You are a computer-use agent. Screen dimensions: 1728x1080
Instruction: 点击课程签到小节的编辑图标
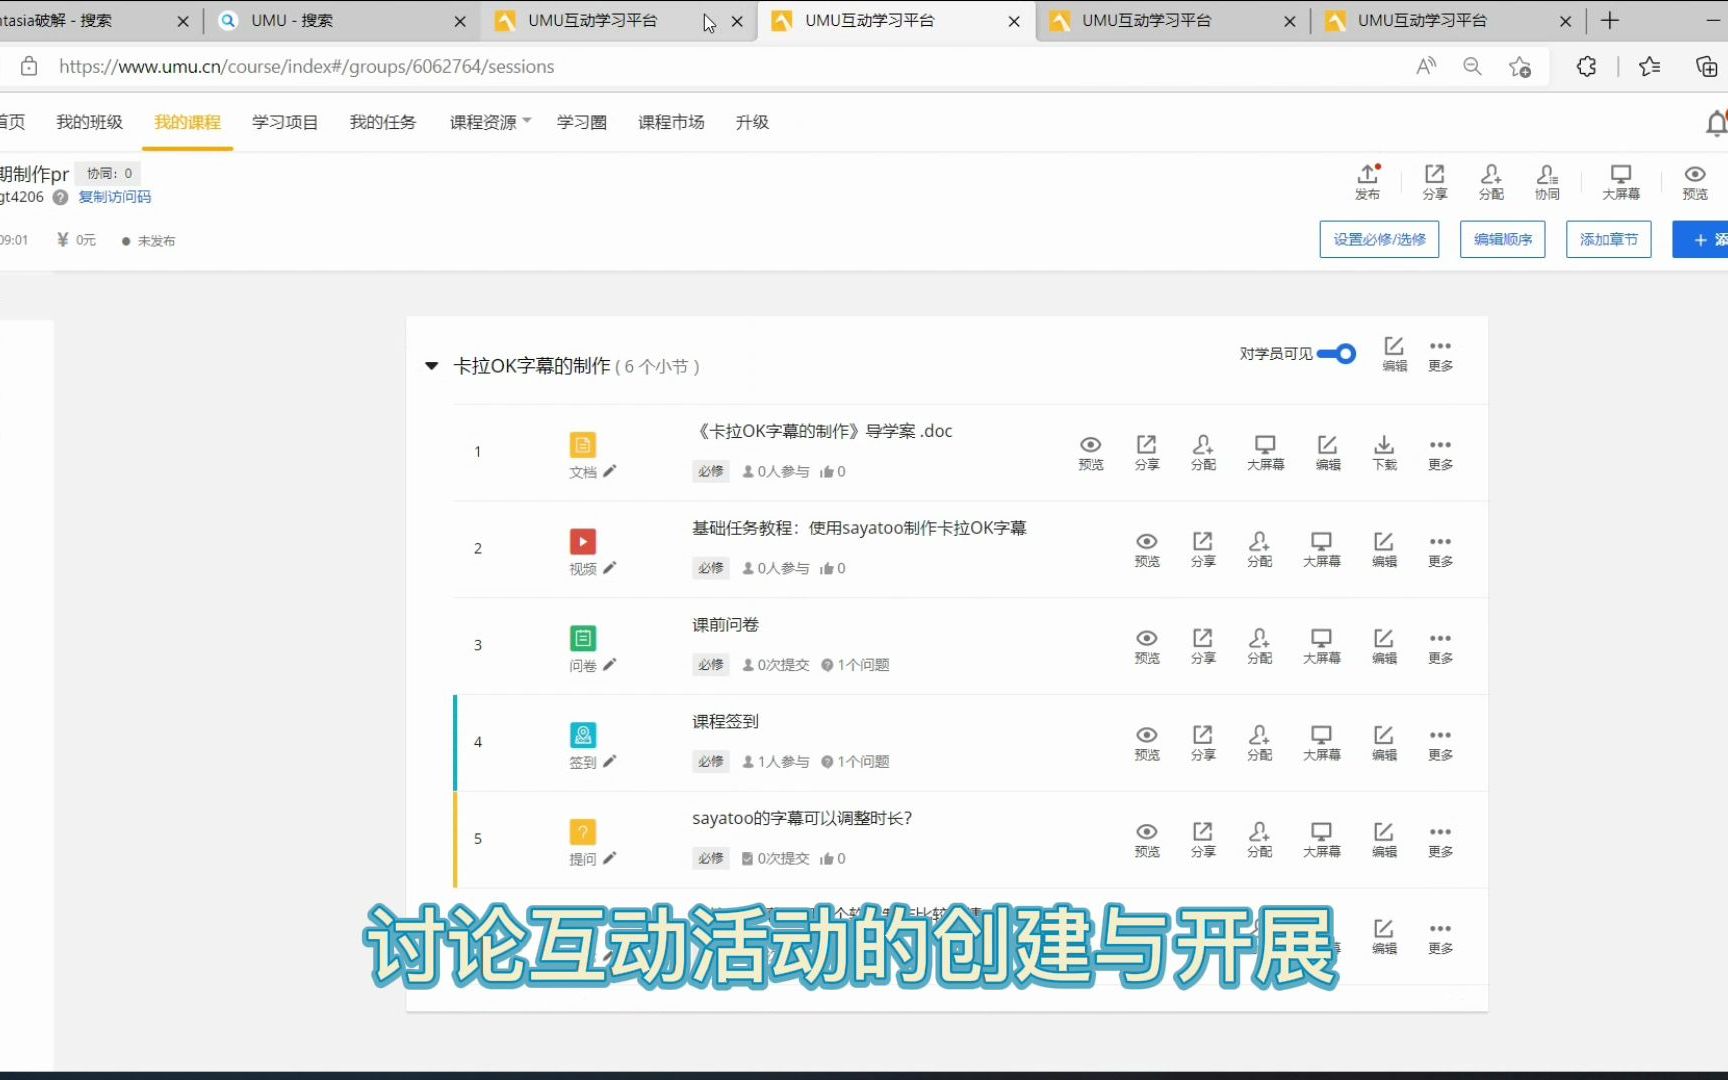point(1384,742)
